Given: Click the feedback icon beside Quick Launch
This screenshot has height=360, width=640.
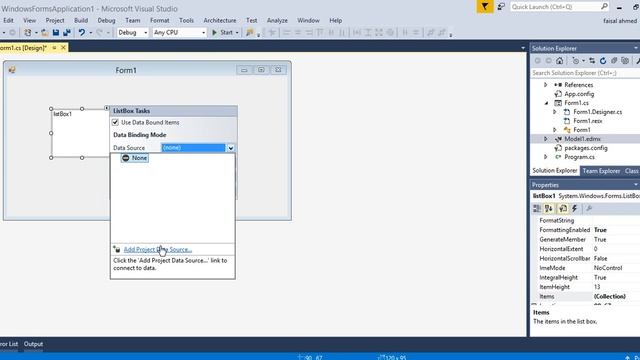Looking at the screenshot, I should pos(501,7).
